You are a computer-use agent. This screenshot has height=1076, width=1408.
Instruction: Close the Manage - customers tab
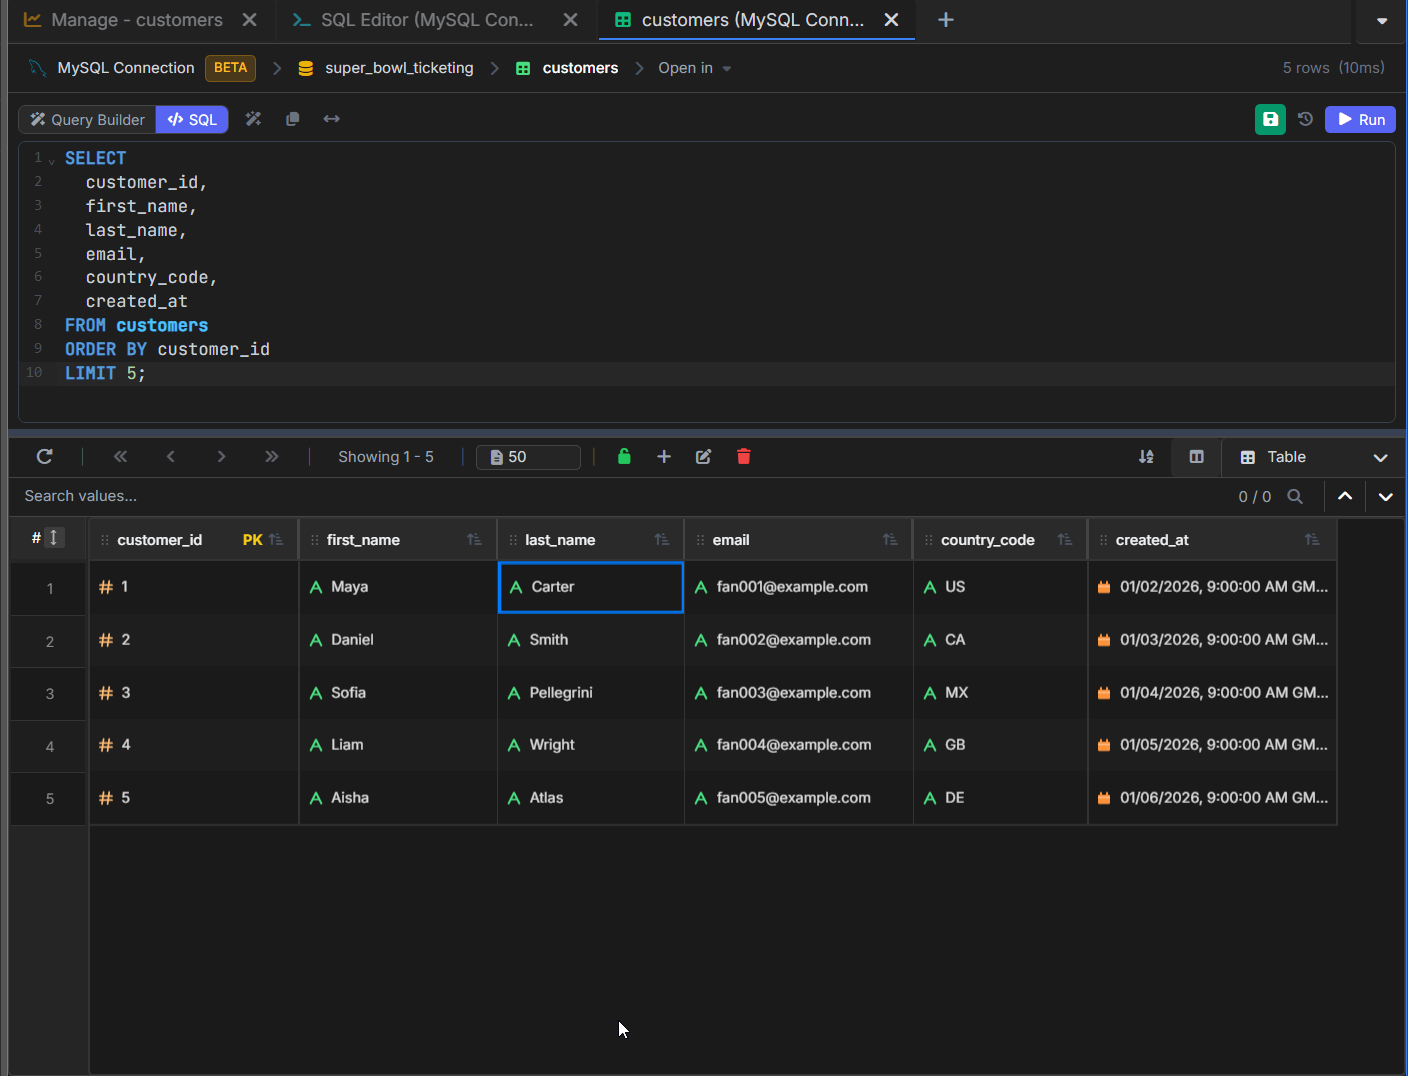250,20
